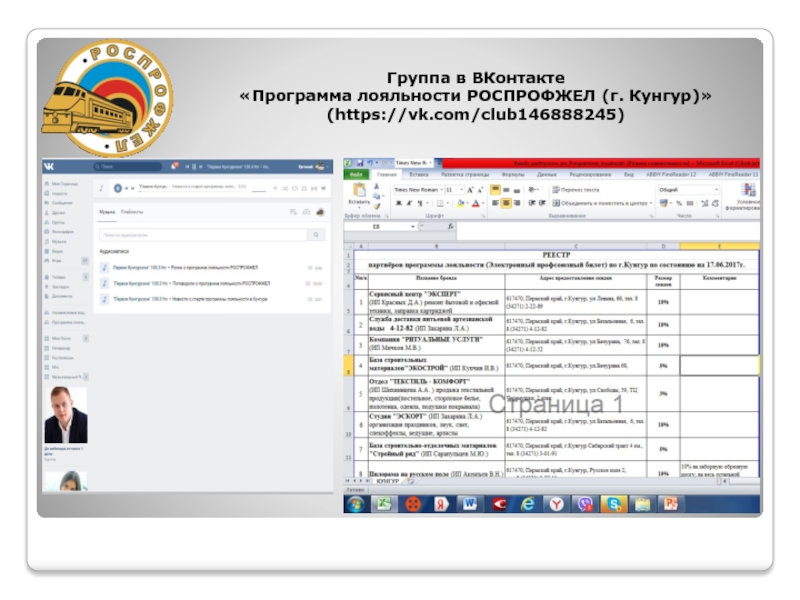Switch to Skype in the taskbar
This screenshot has width=800, height=600.
click(x=613, y=504)
